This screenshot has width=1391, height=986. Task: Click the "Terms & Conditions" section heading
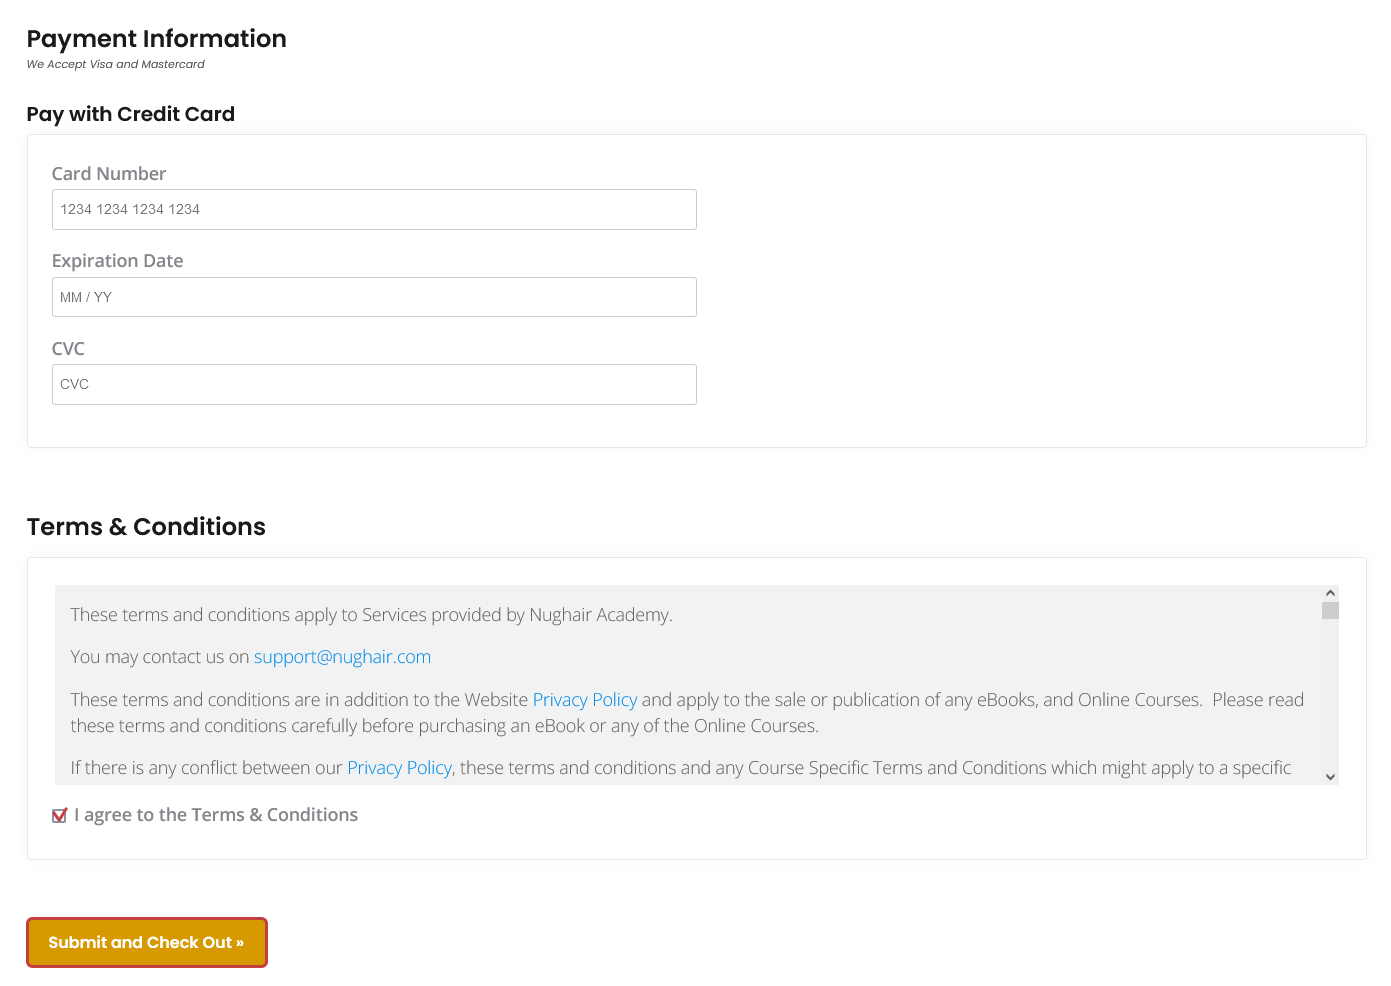pyautogui.click(x=146, y=527)
